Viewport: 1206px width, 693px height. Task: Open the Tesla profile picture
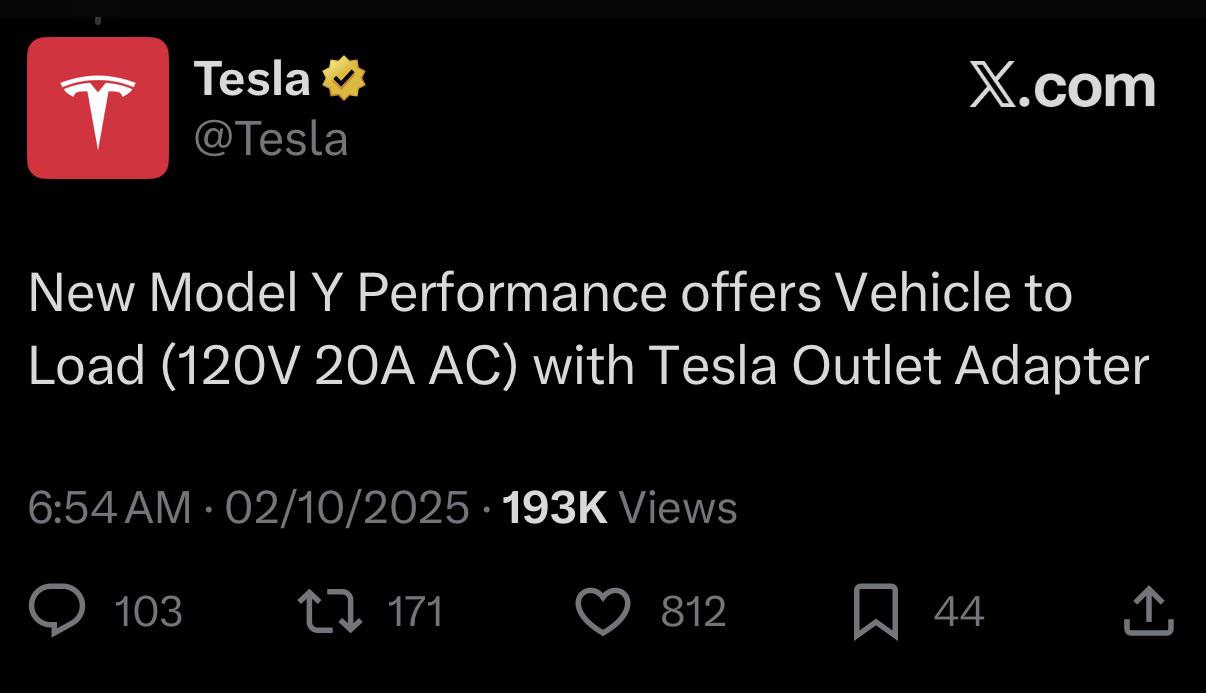[x=98, y=108]
